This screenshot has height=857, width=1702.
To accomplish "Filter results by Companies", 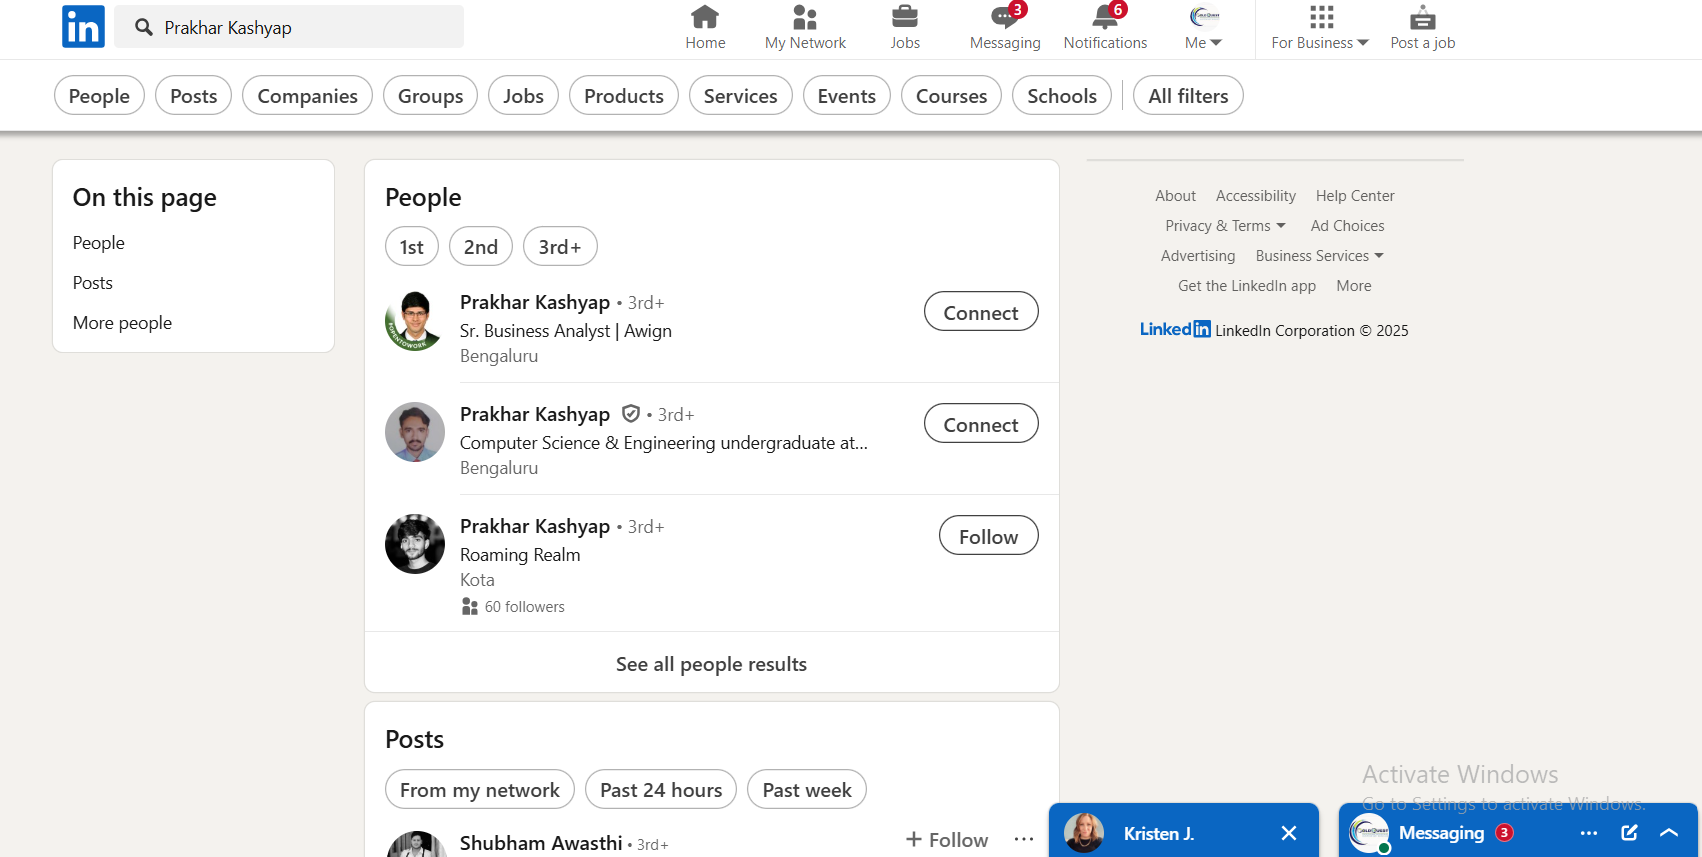I will click(307, 96).
